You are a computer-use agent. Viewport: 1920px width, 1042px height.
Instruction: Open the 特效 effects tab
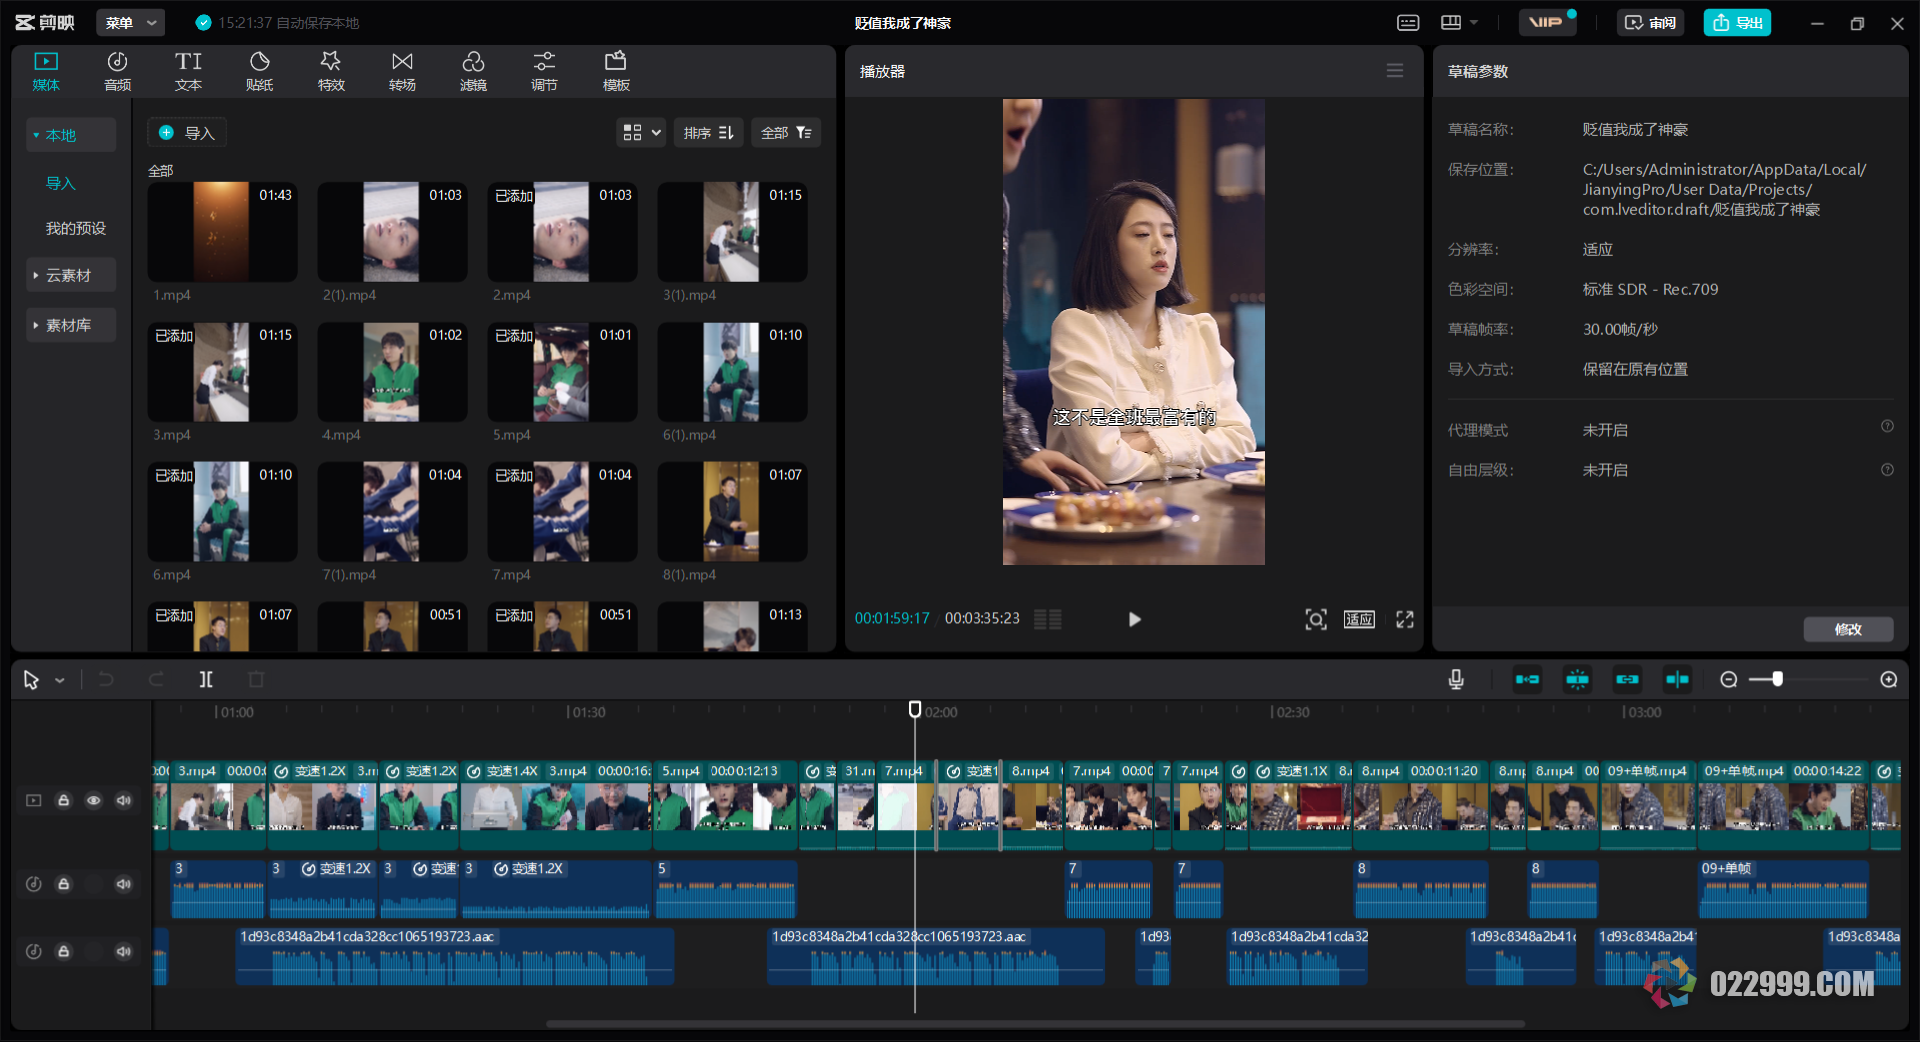tap(331, 72)
